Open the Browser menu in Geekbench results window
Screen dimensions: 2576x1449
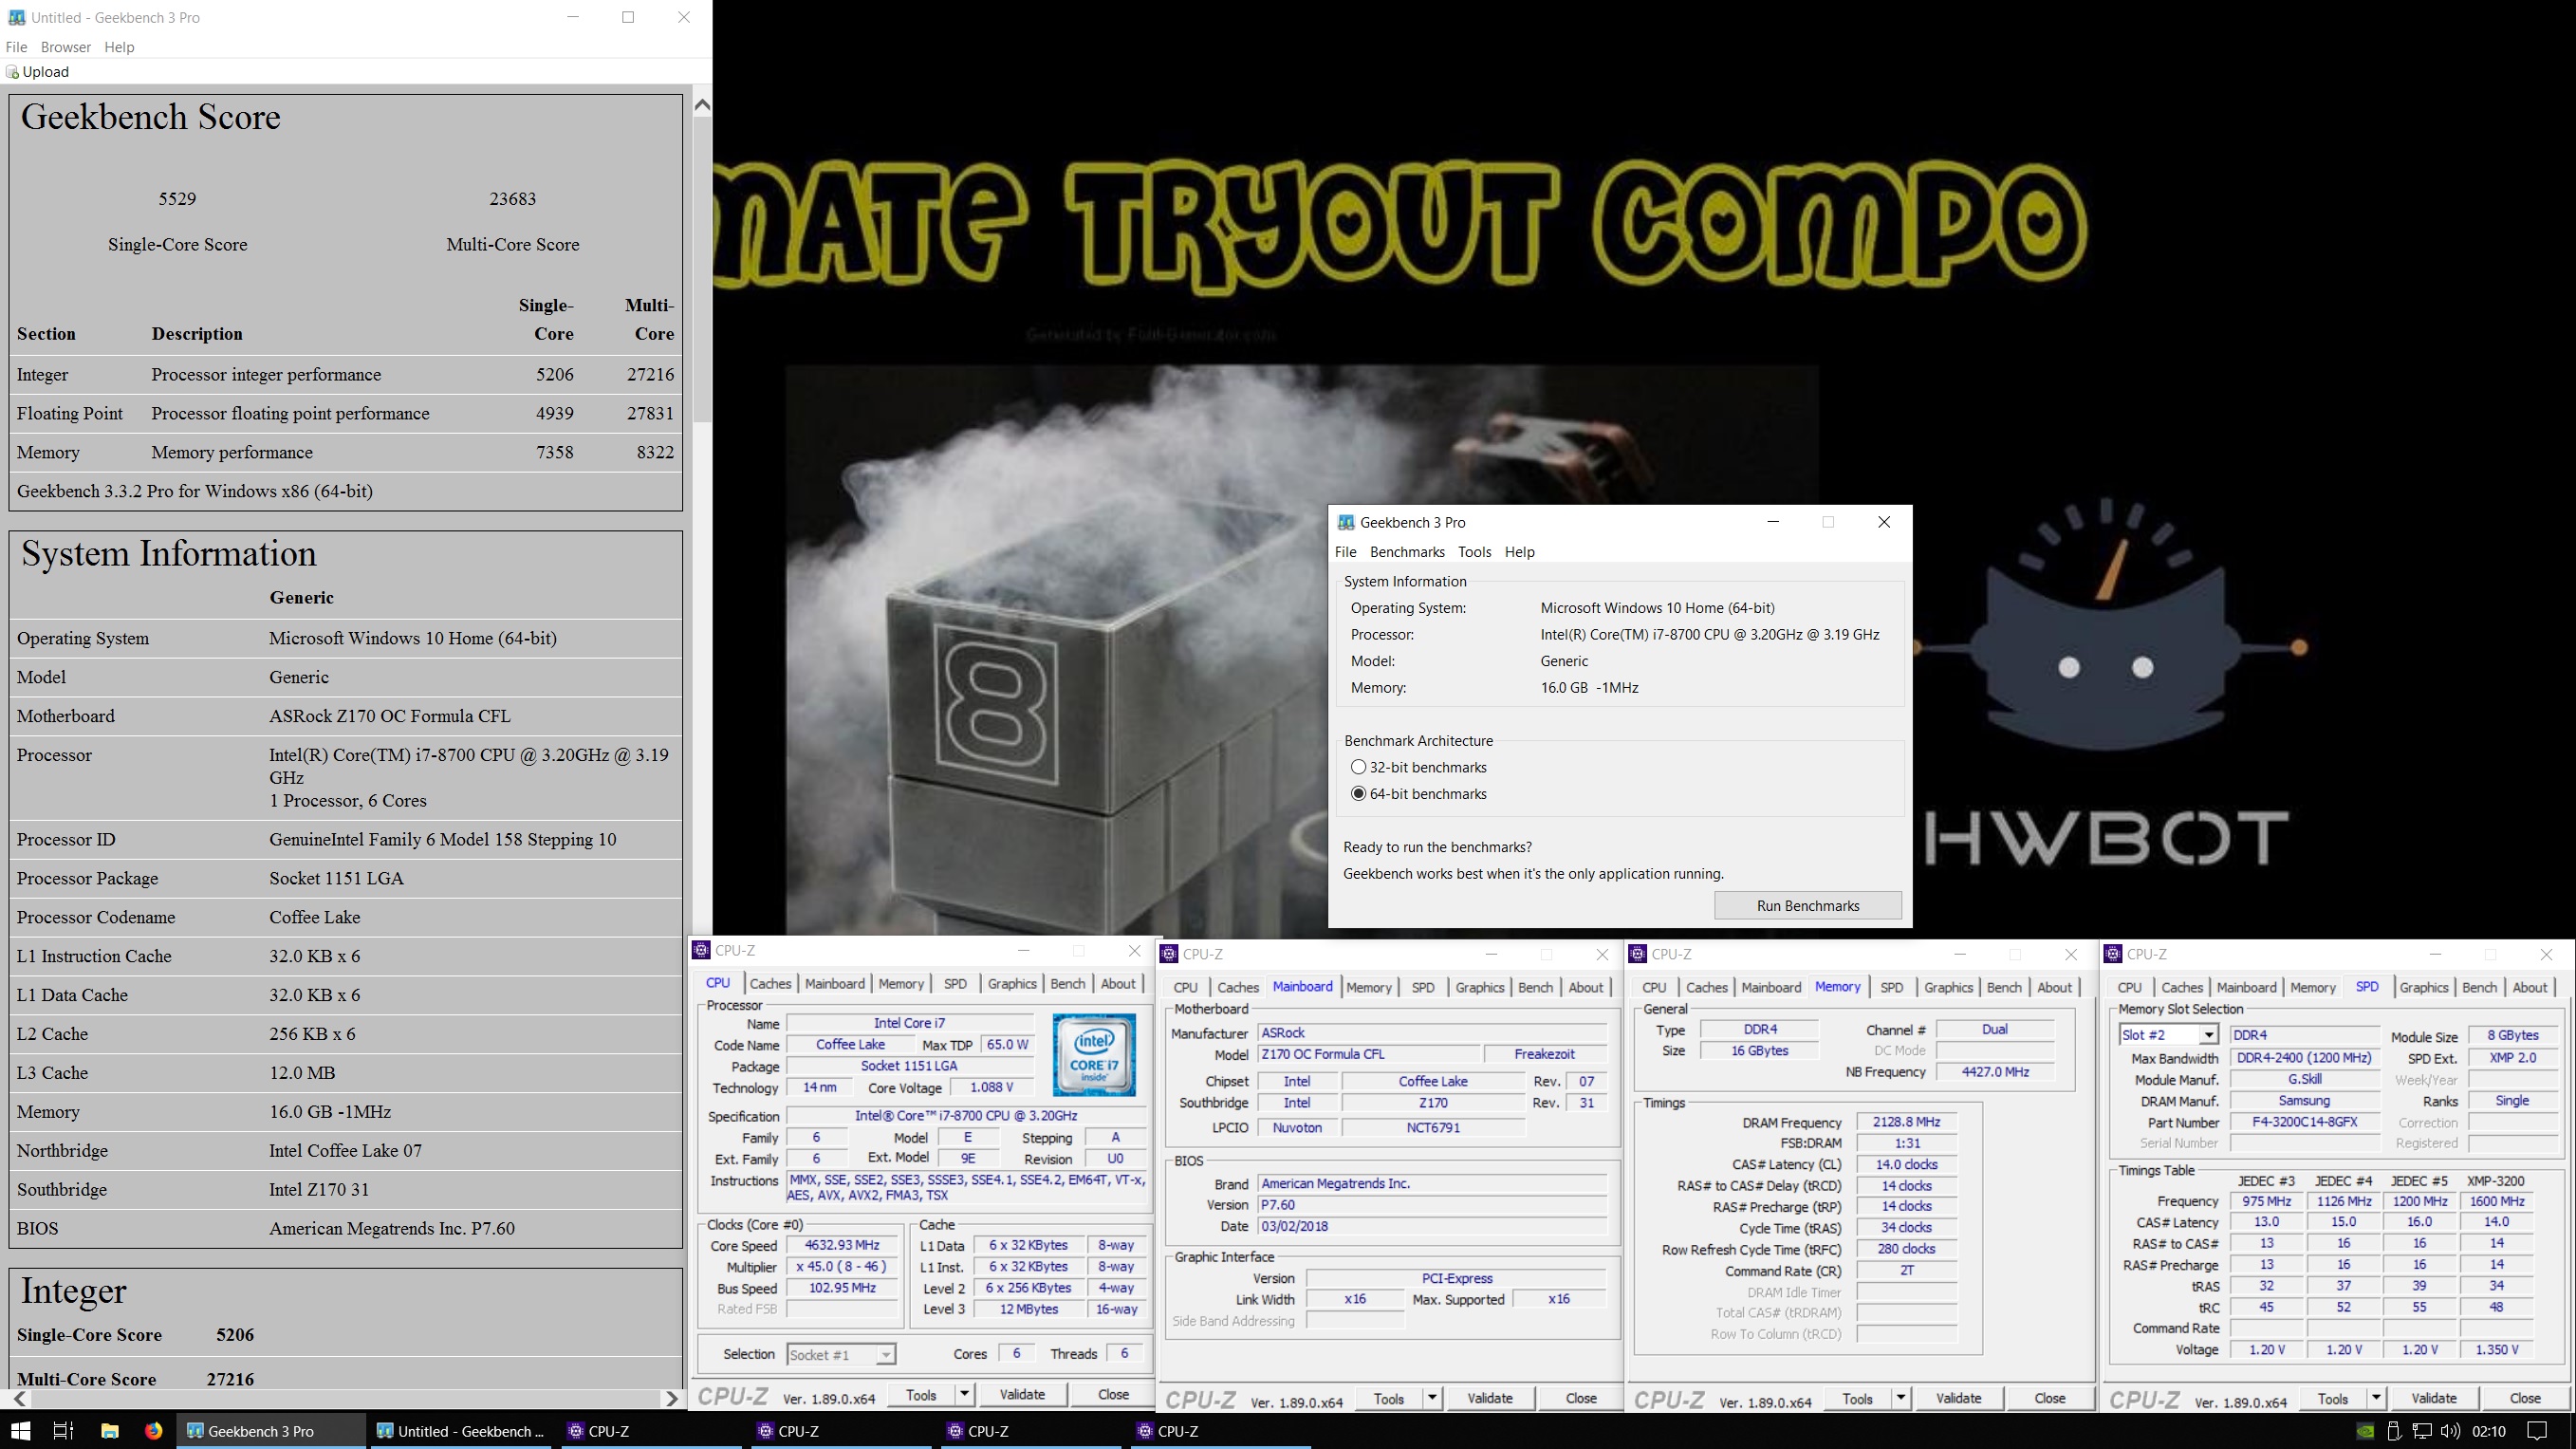click(x=66, y=47)
